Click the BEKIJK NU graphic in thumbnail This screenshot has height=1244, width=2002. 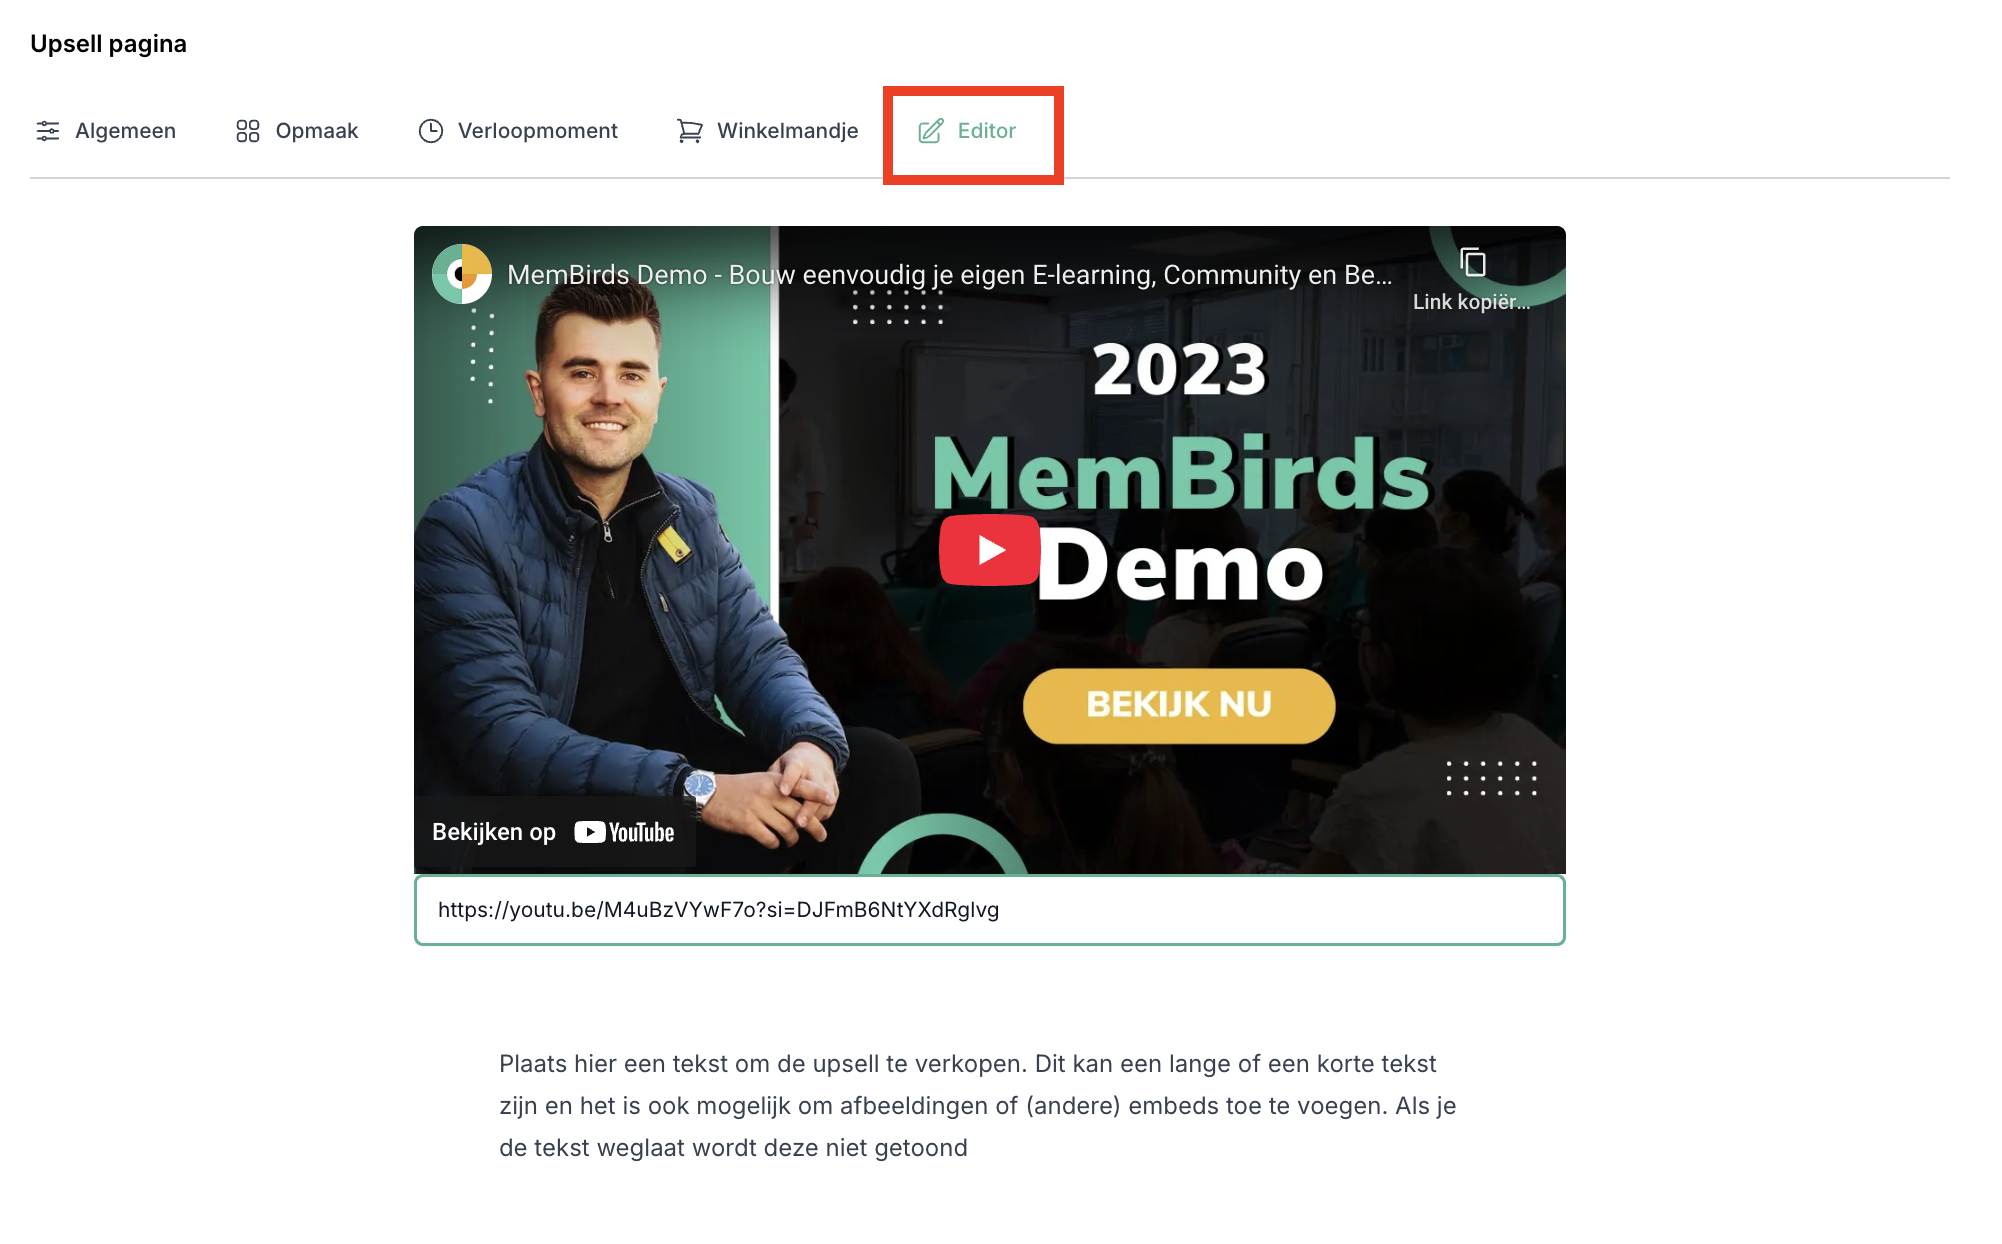click(x=1179, y=706)
